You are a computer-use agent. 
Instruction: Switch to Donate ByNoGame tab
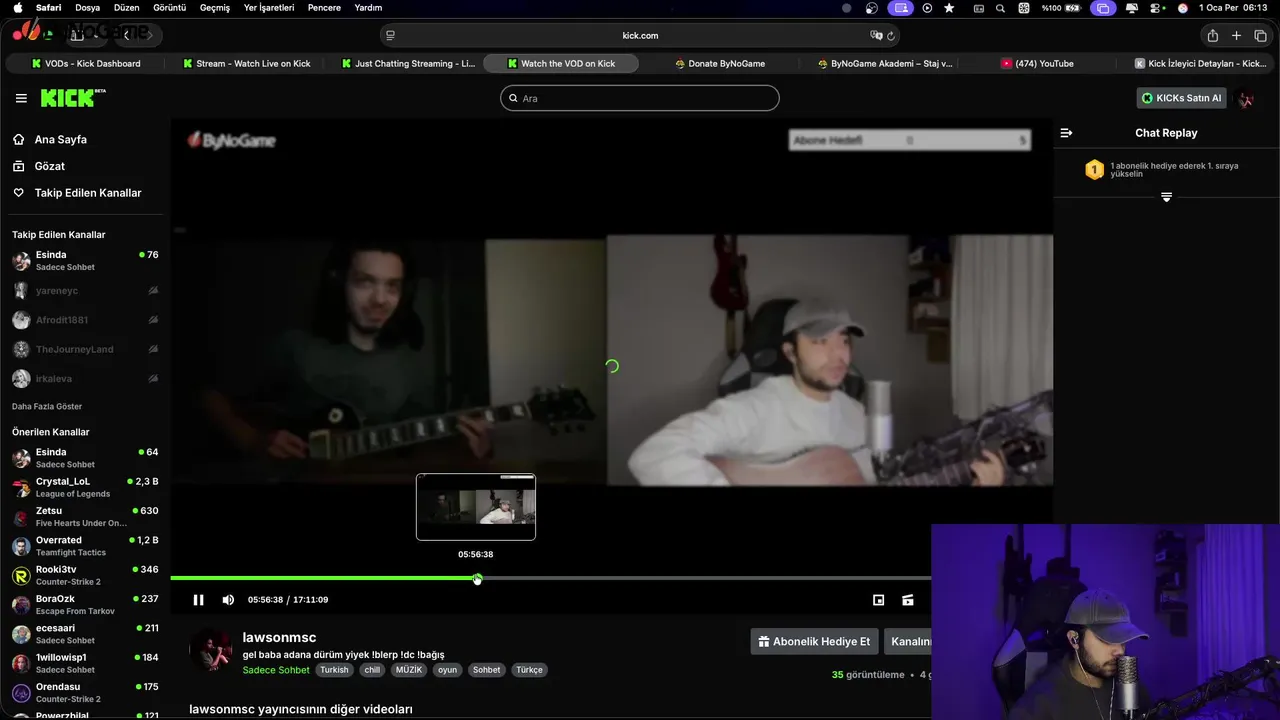point(720,63)
